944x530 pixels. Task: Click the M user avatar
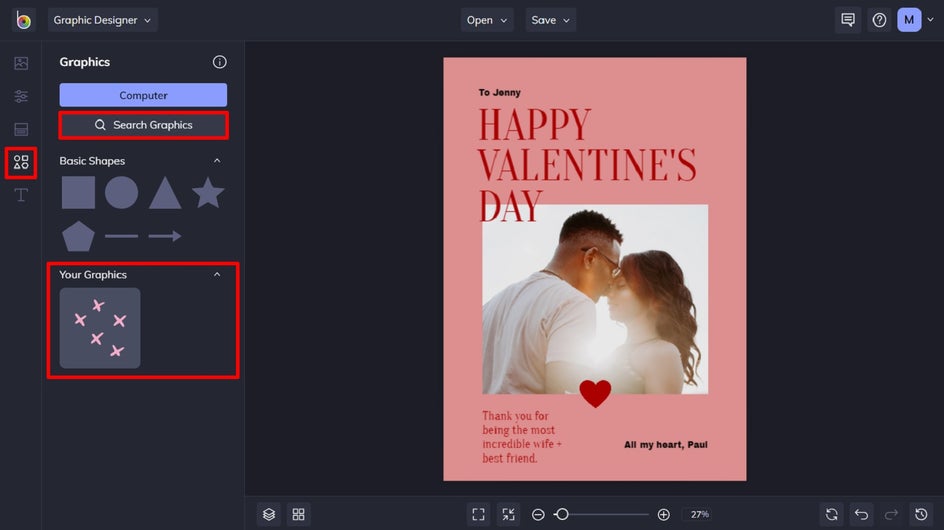pyautogui.click(x=909, y=20)
